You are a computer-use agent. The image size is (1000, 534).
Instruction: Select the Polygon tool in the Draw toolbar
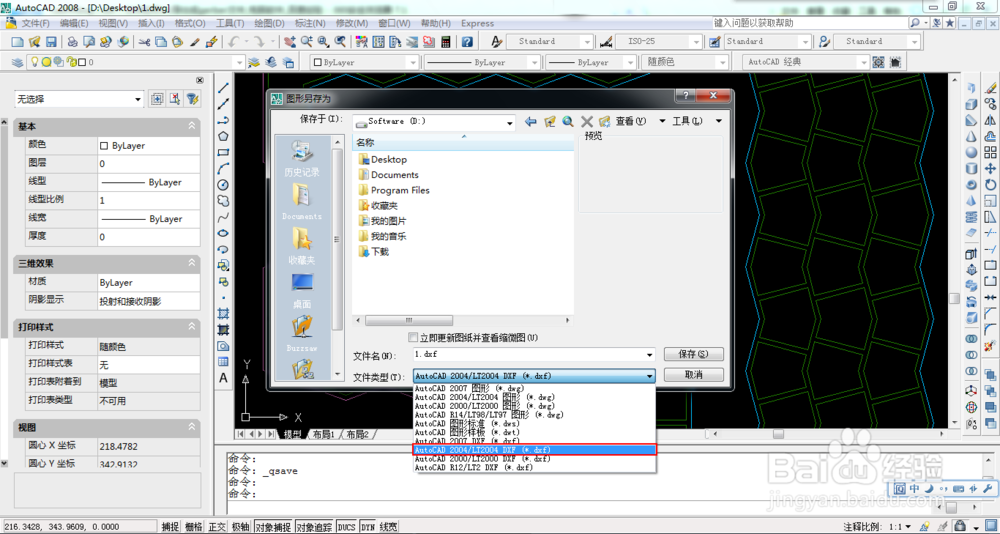[x=223, y=136]
